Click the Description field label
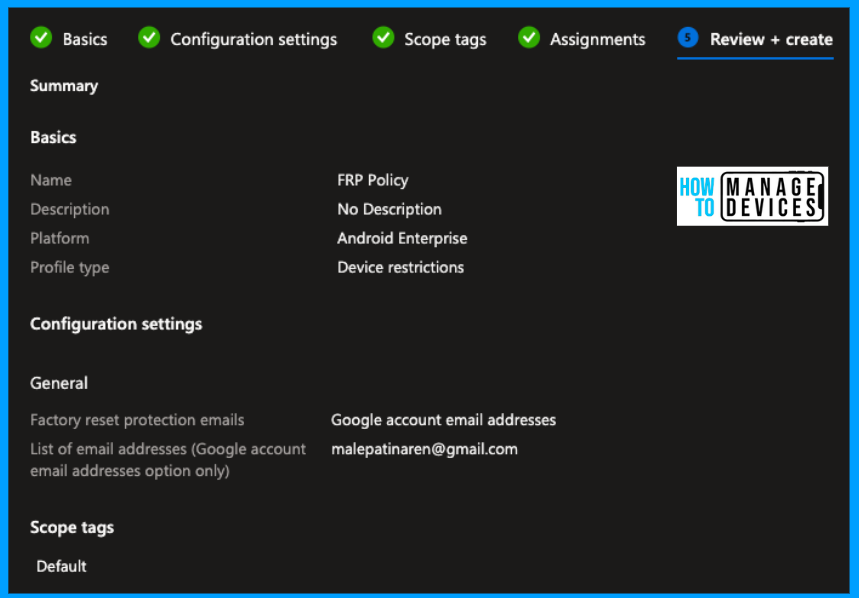This screenshot has height=598, width=859. tap(70, 209)
